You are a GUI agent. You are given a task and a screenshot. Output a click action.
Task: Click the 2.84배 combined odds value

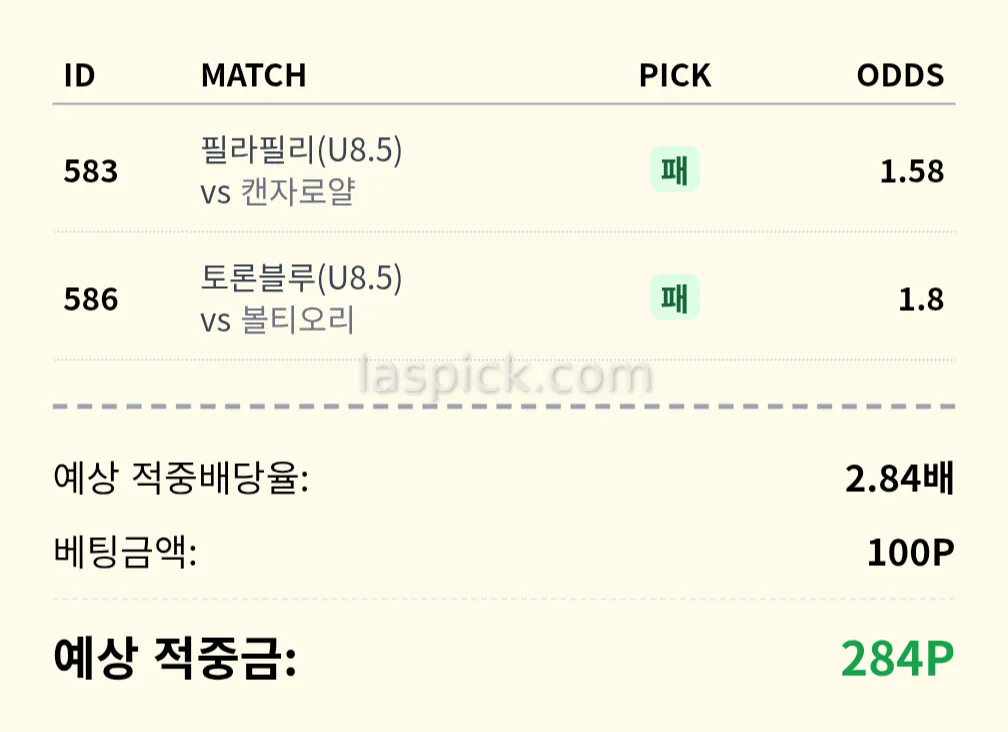click(899, 479)
